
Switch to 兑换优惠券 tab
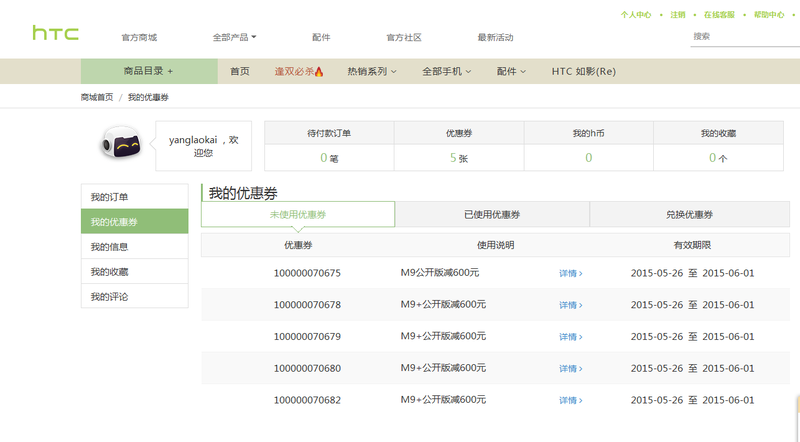click(690, 214)
